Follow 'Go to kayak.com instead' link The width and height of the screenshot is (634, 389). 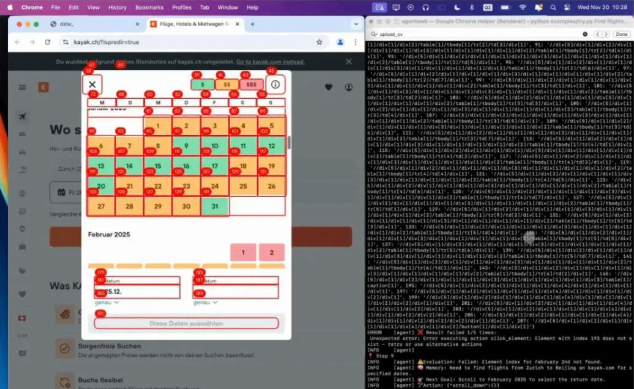tap(271, 62)
